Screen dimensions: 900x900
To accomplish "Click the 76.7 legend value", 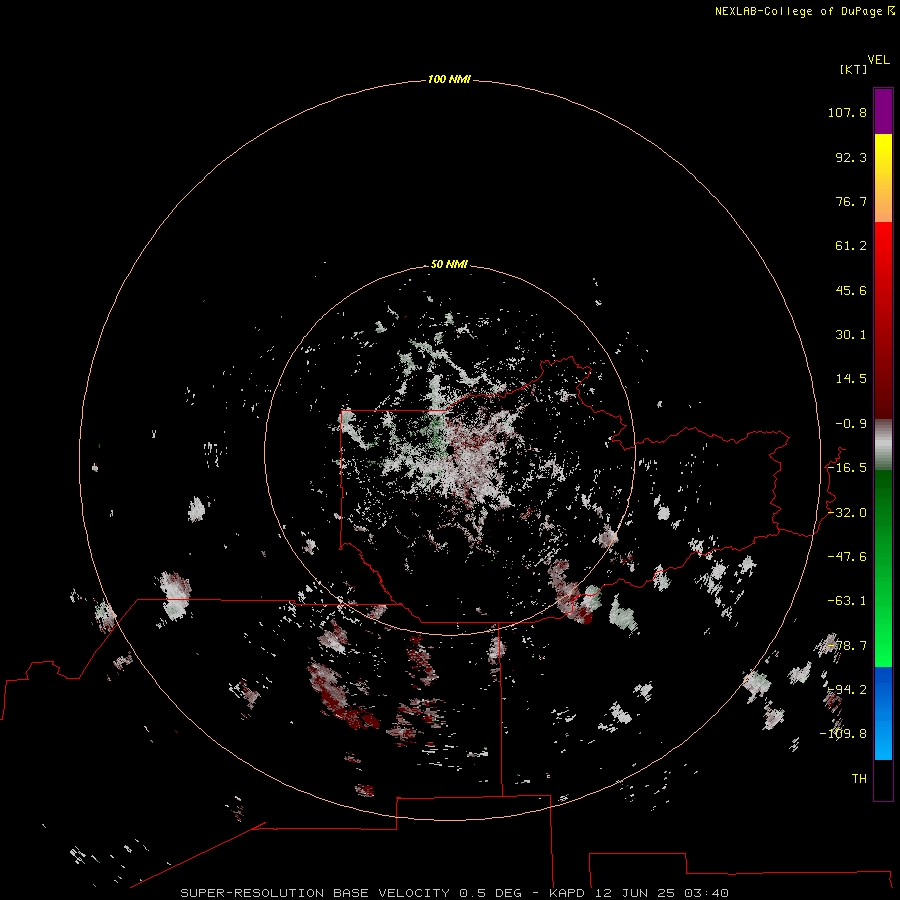I will pyautogui.click(x=851, y=201).
